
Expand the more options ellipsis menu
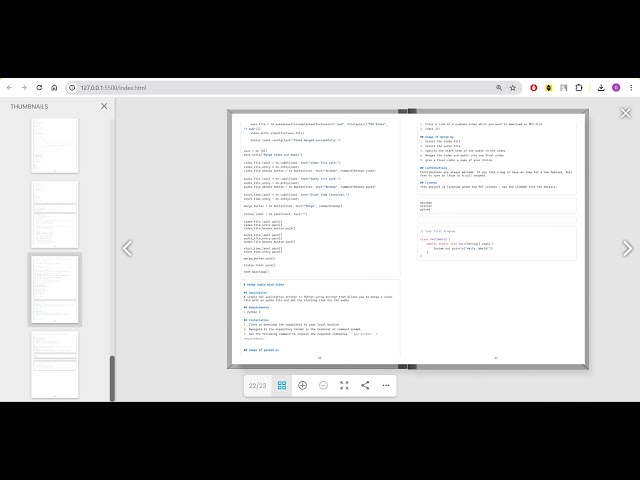[386, 385]
